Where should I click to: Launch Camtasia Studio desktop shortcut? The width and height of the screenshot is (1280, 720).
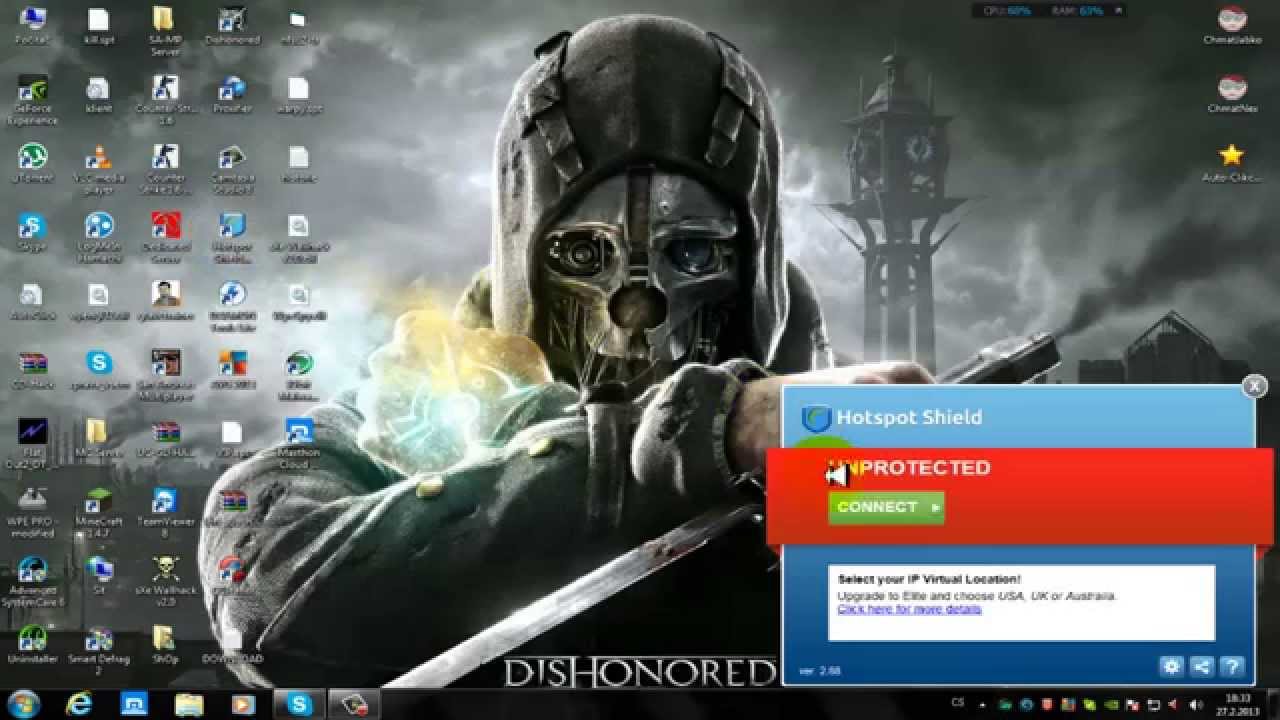232,169
